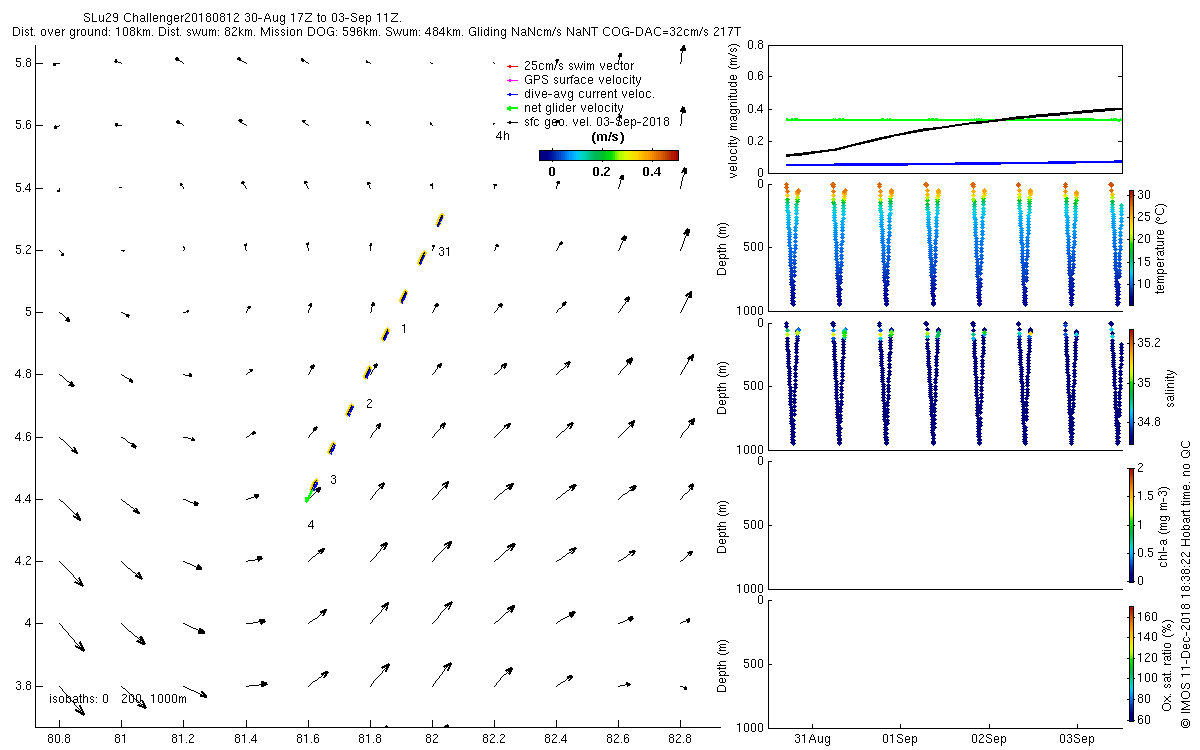Select the glider track waypoint labeled 1
The image size is (1200, 750).
coord(404,328)
